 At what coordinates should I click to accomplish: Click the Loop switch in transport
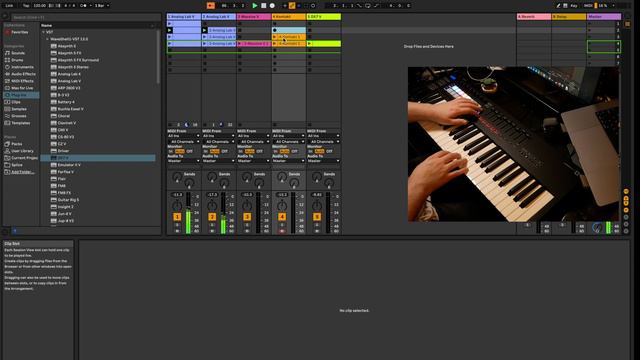[x=368, y=6]
